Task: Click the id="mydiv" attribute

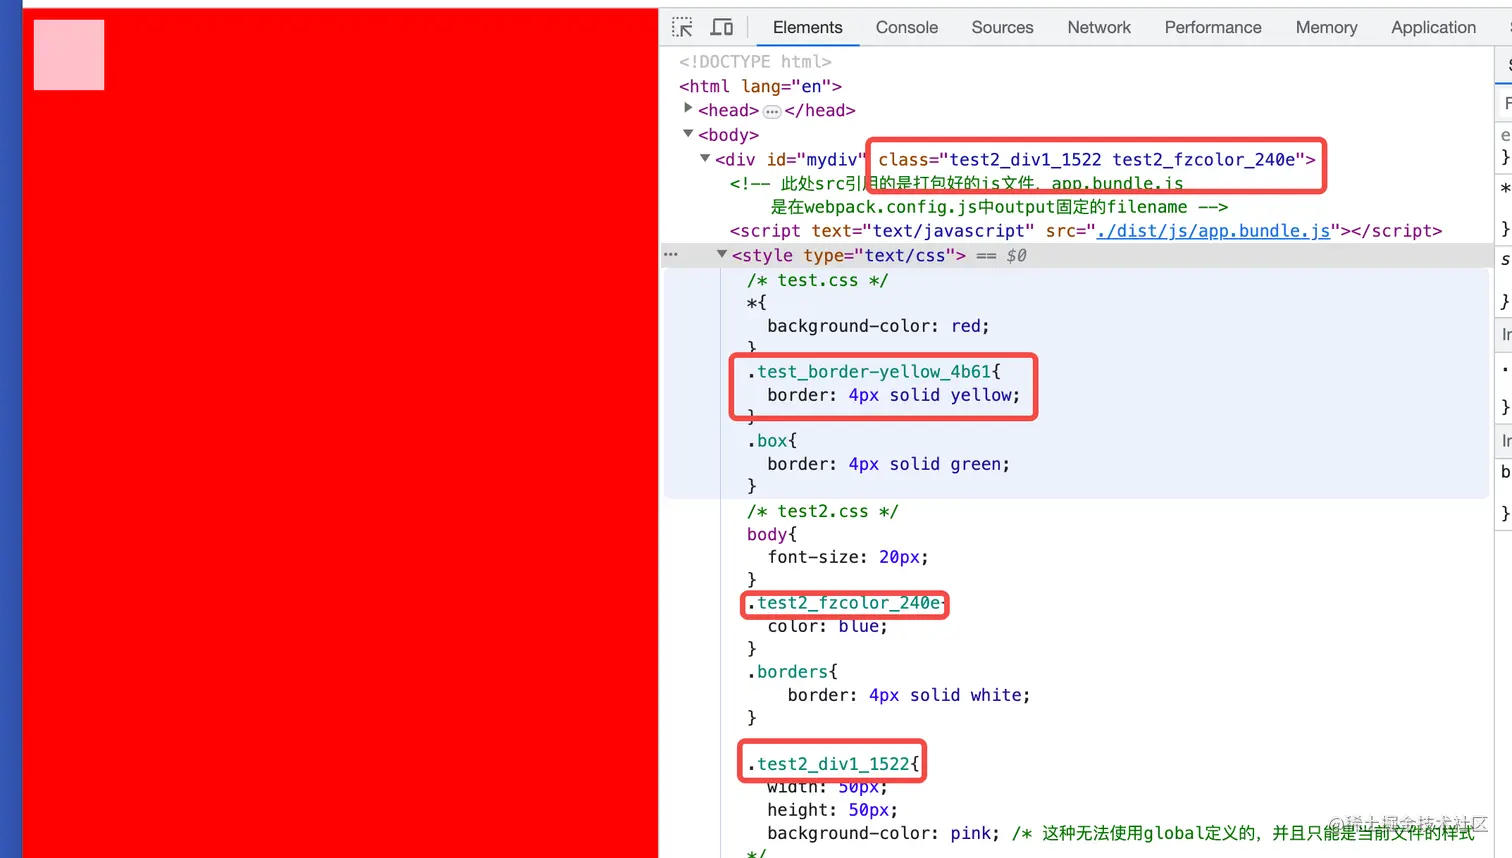Action: click(x=815, y=159)
